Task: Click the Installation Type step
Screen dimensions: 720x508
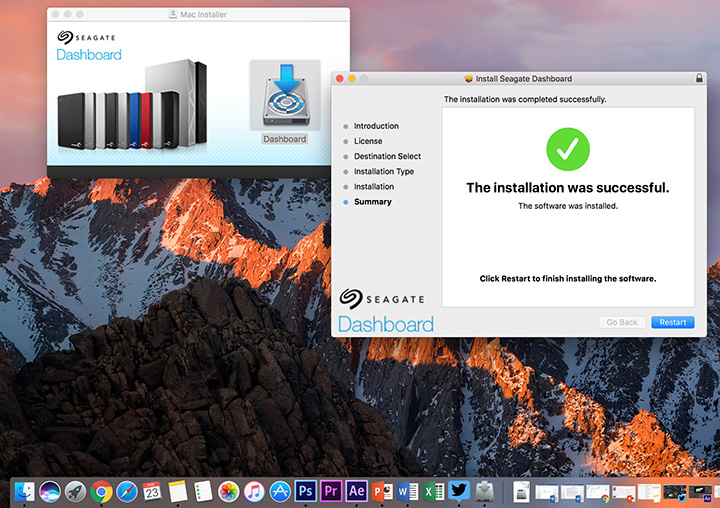Action: pyautogui.click(x=383, y=172)
